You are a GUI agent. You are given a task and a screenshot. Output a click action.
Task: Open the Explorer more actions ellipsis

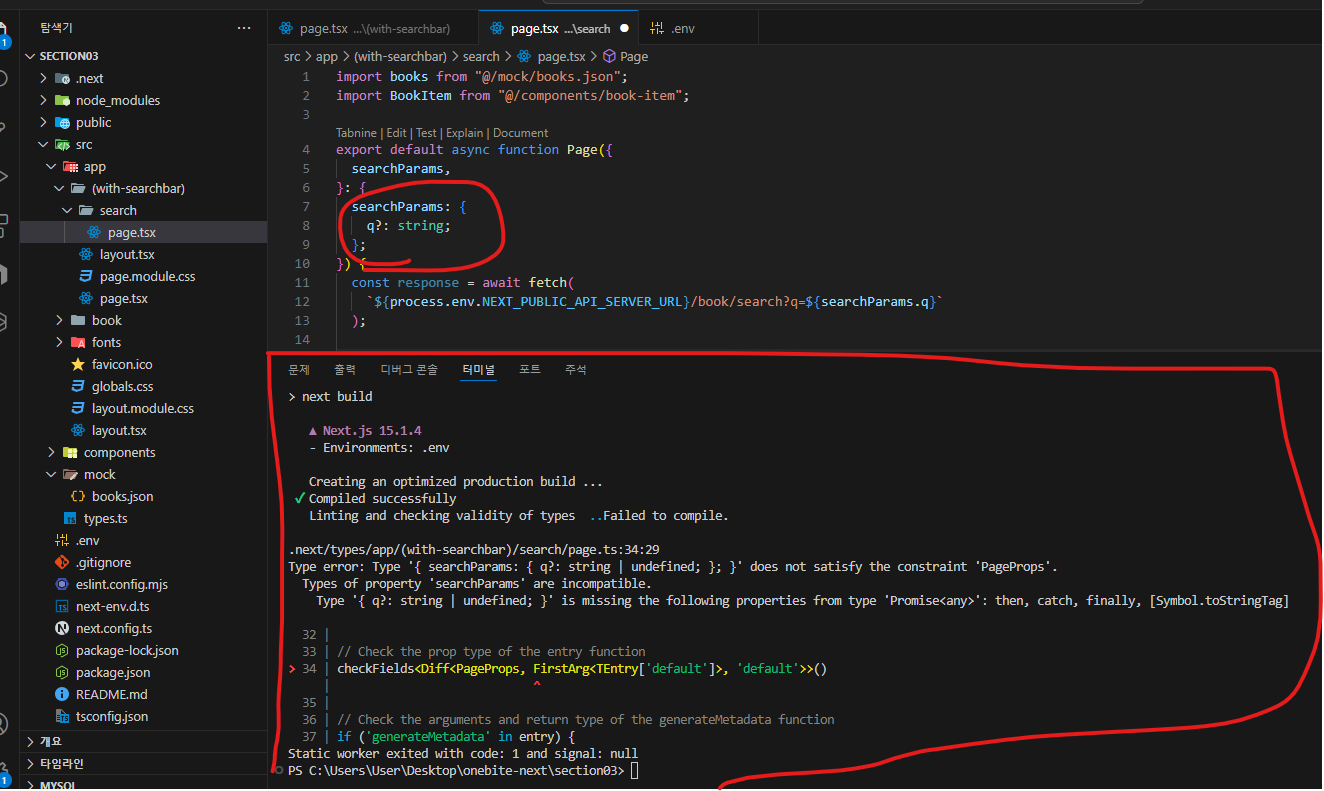(x=244, y=28)
